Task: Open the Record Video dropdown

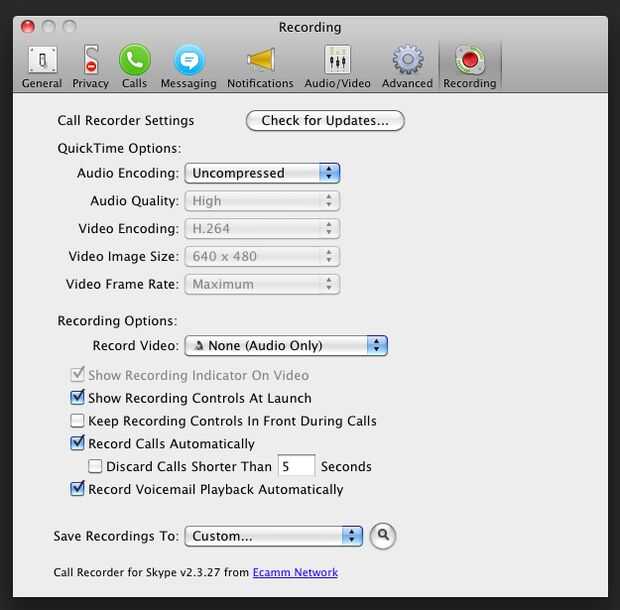Action: [286, 346]
